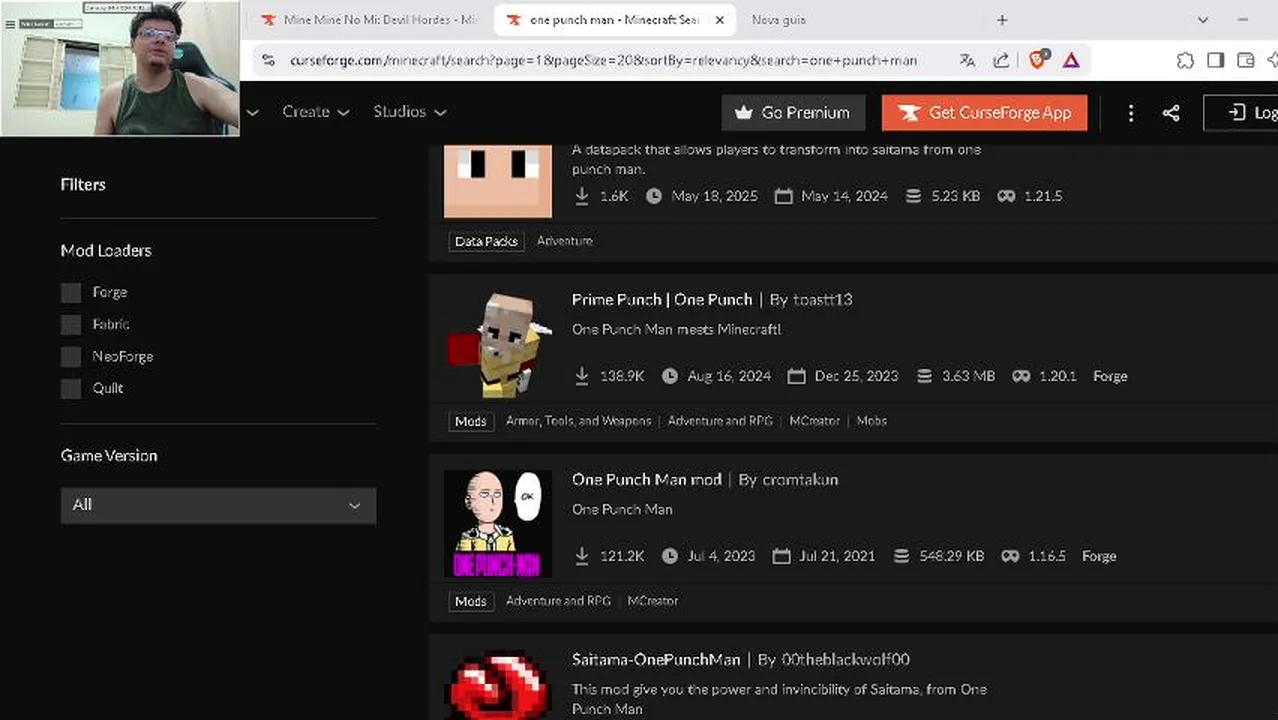Viewport: 1278px width, 720px height.
Task: Expand the Create menu dropdown
Action: click(316, 112)
